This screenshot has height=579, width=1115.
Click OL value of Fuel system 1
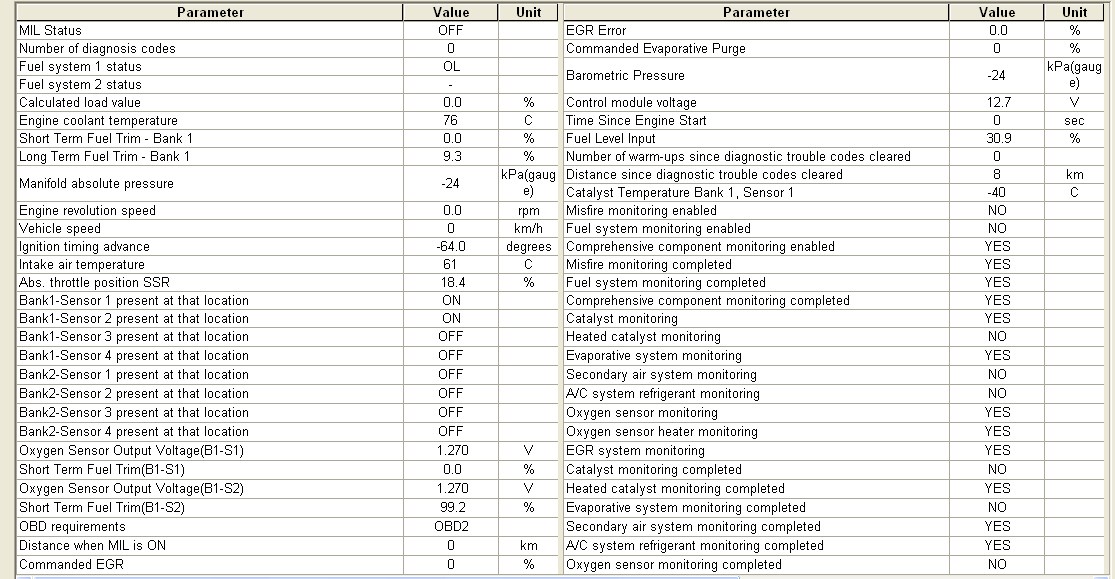451,66
